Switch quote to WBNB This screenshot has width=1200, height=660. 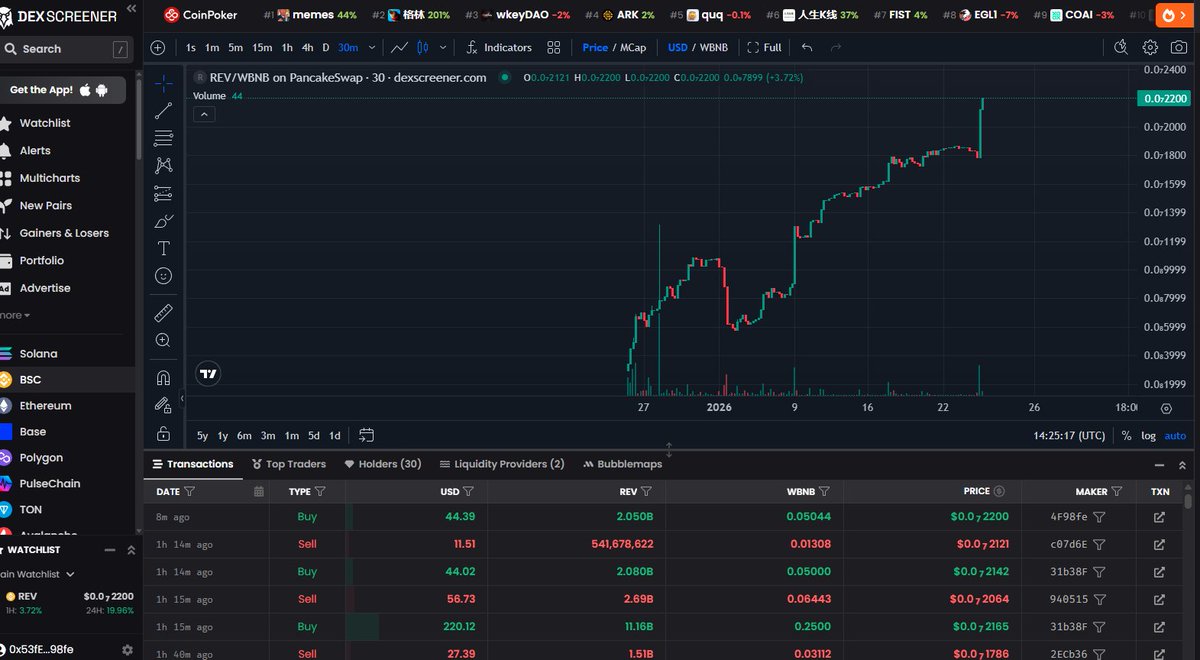pyautogui.click(x=713, y=47)
